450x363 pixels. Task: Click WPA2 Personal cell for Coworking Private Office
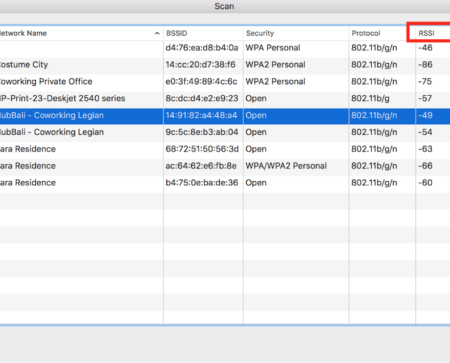click(x=275, y=82)
